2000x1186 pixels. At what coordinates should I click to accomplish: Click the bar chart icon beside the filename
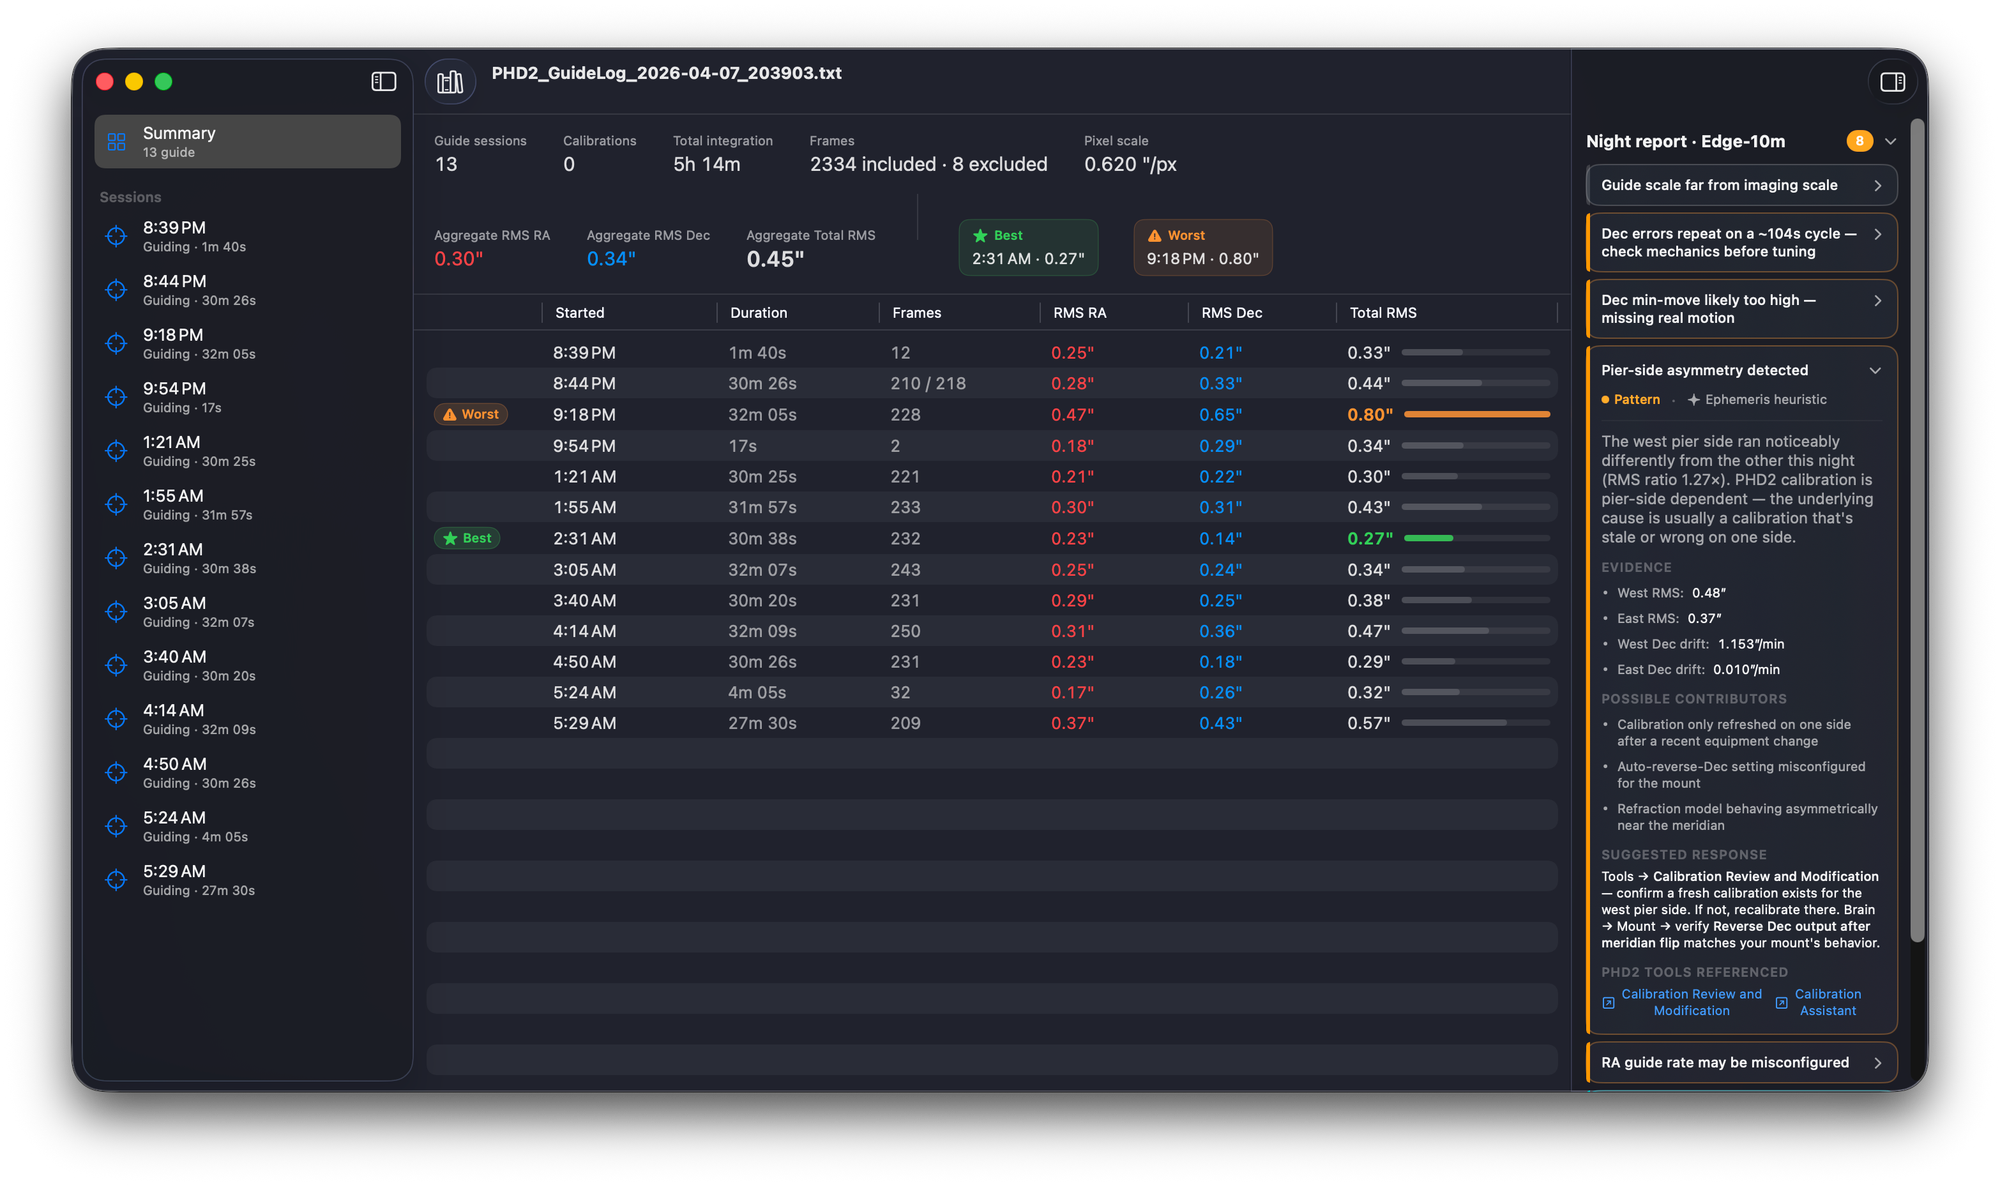450,82
